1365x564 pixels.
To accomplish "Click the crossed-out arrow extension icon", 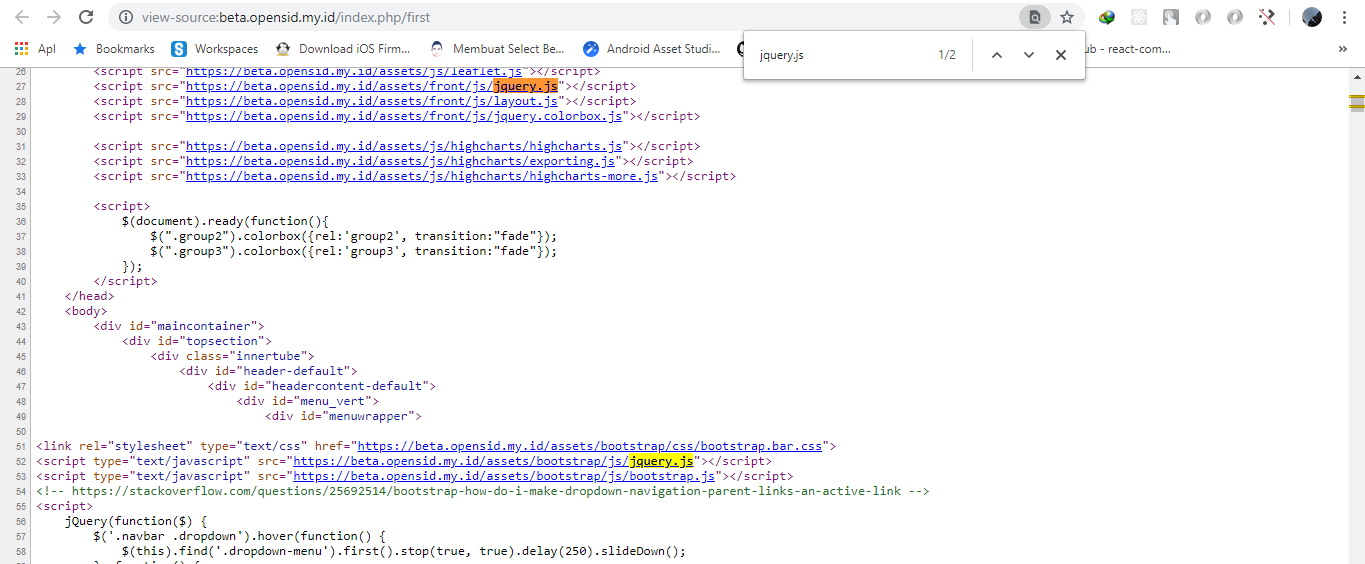I will [x=1267, y=17].
